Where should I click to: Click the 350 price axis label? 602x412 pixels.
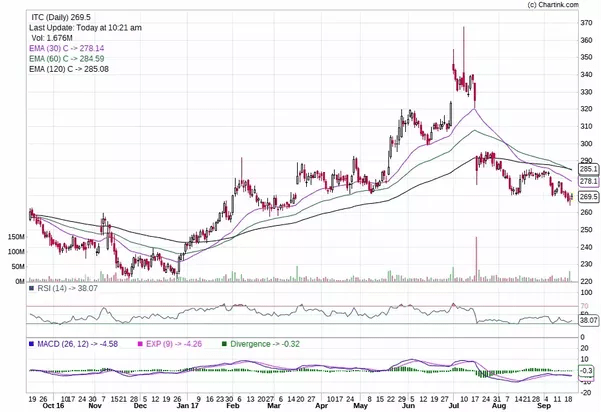pyautogui.click(x=586, y=57)
